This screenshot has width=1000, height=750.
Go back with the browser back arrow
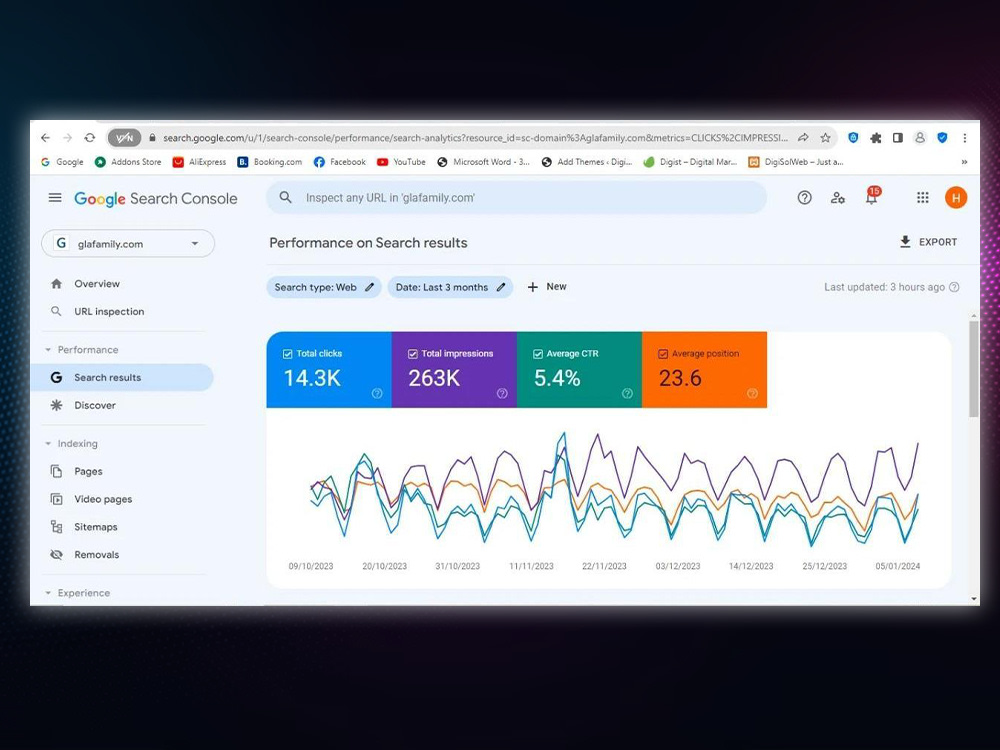coord(45,138)
